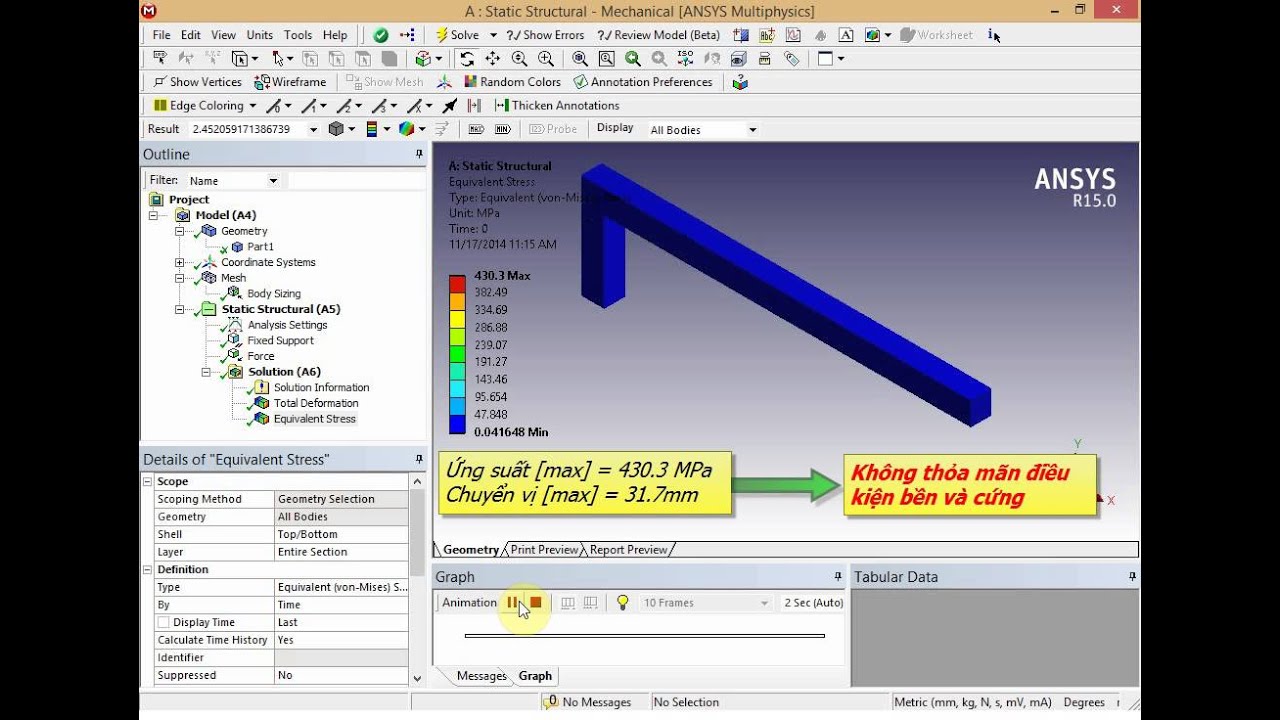This screenshot has height=720, width=1280.
Task: Click the Random Colors button
Action: 511,82
